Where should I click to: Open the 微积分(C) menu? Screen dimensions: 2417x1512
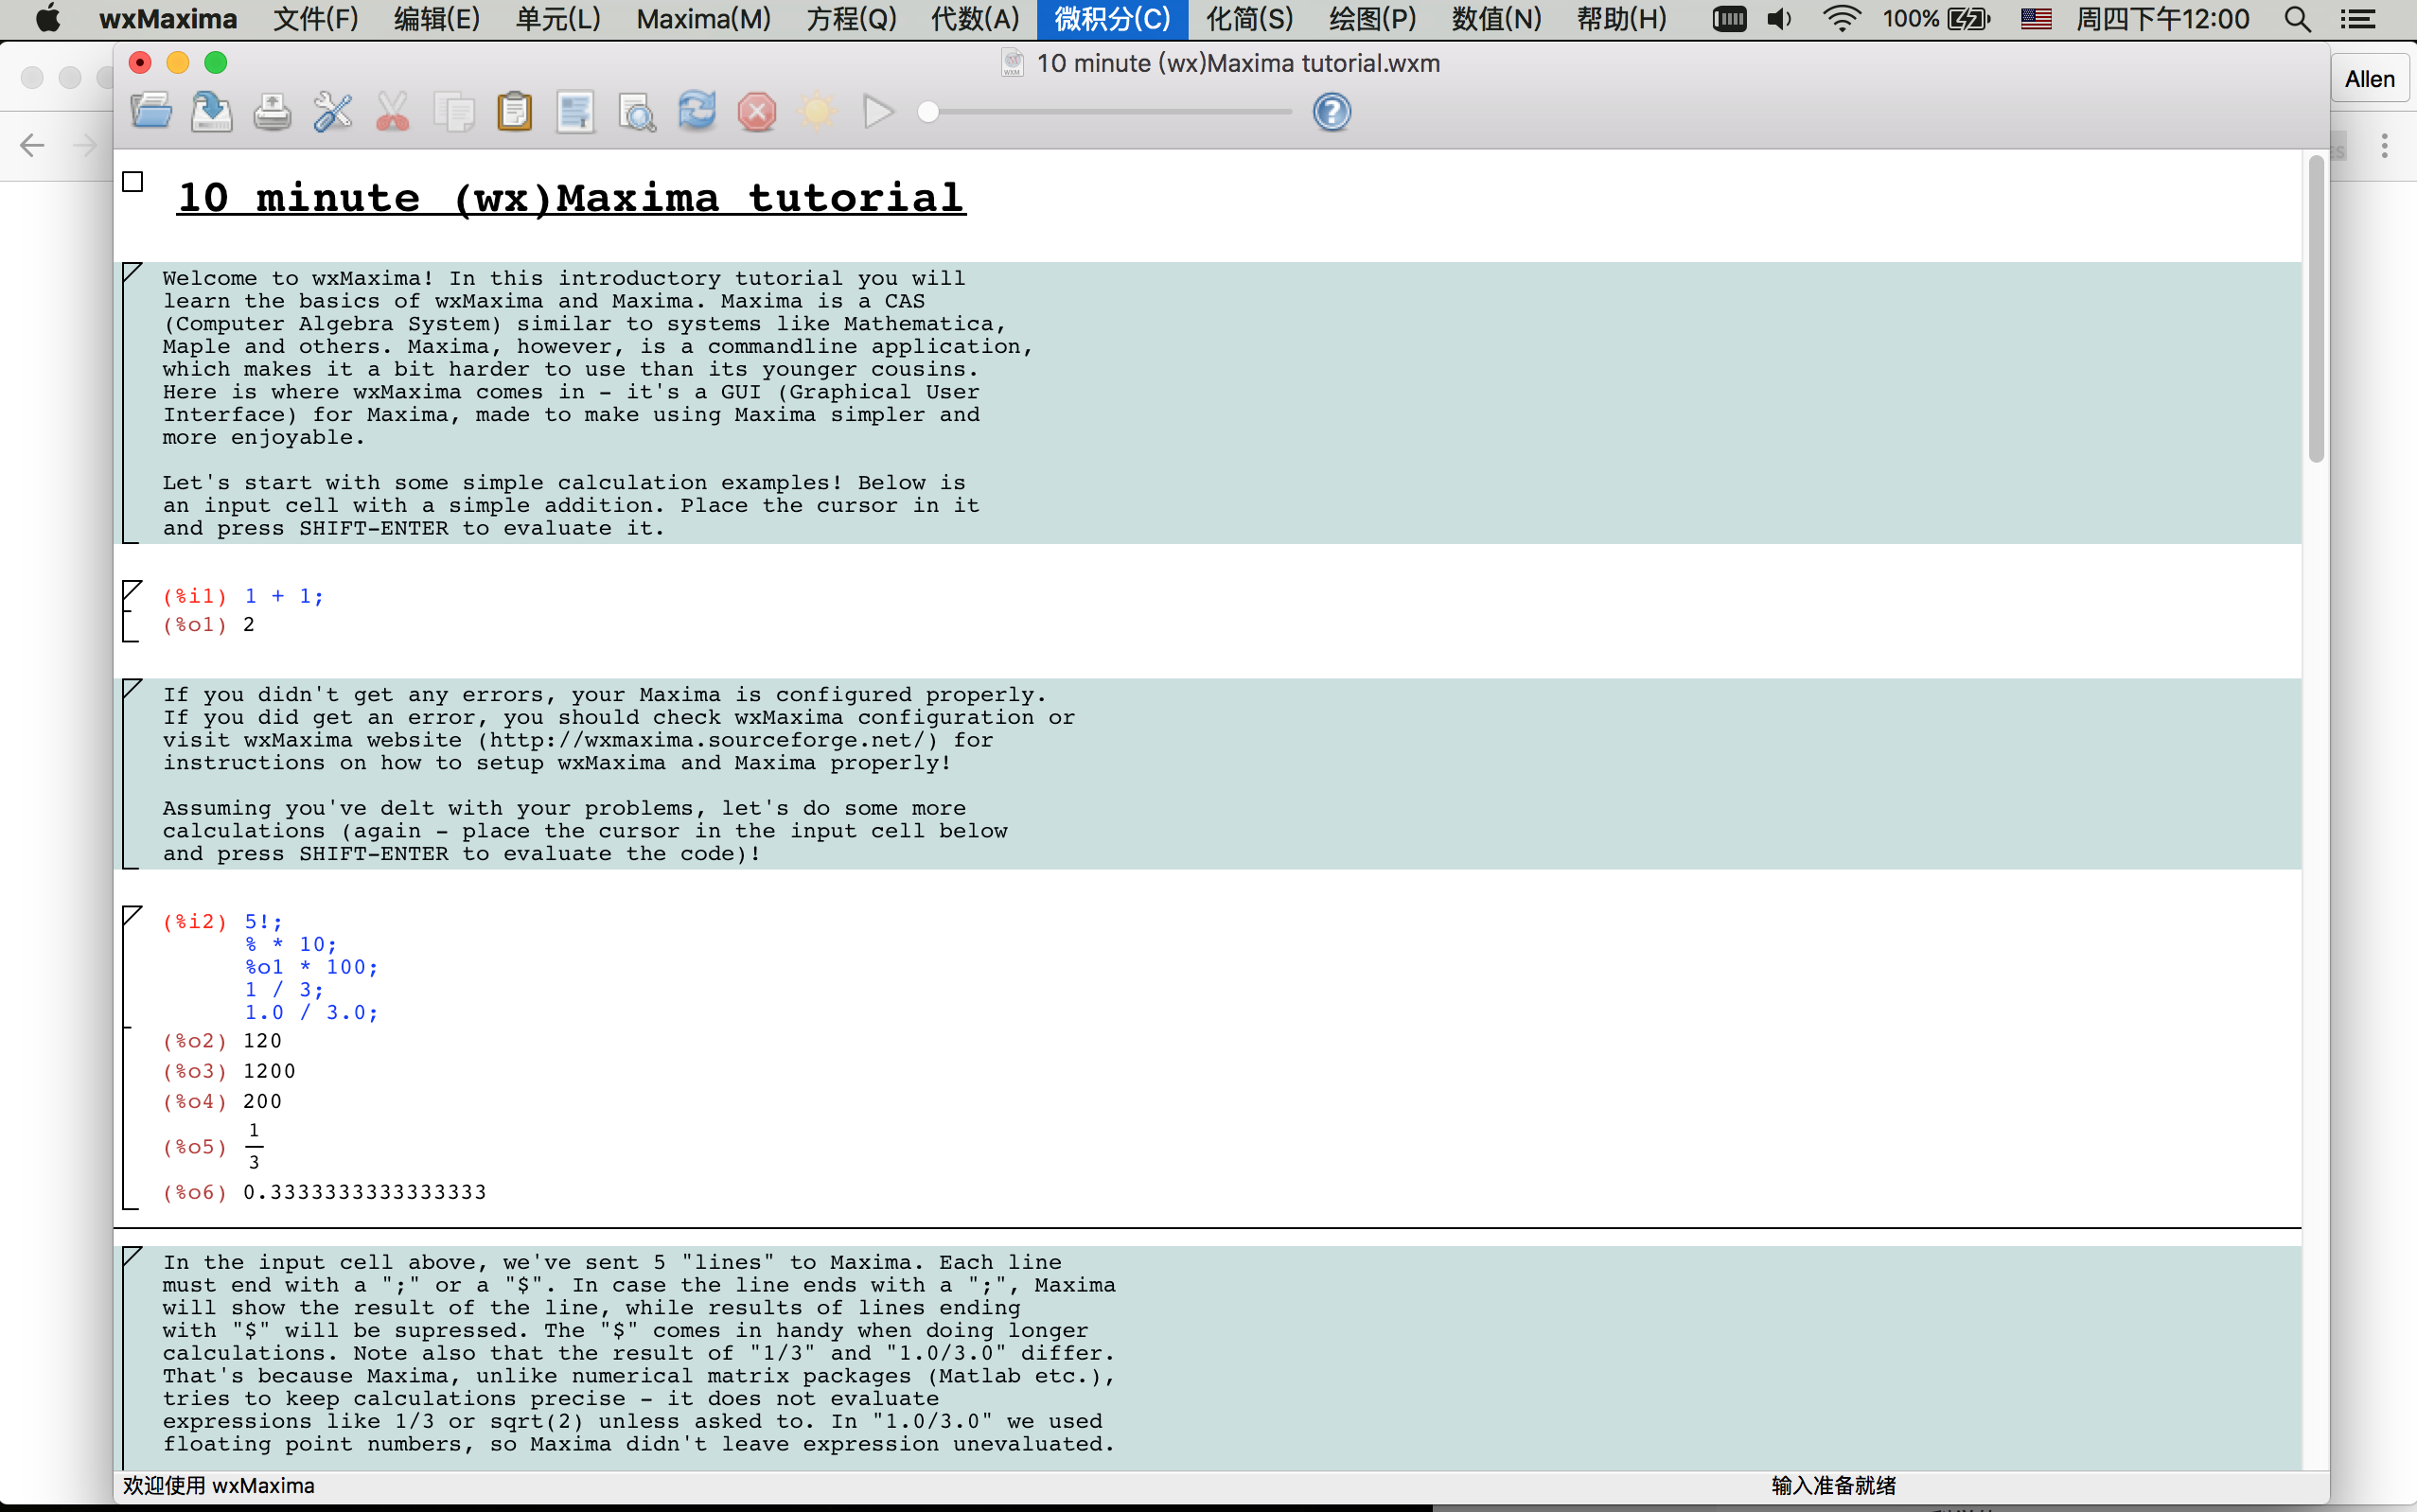pos(1111,19)
